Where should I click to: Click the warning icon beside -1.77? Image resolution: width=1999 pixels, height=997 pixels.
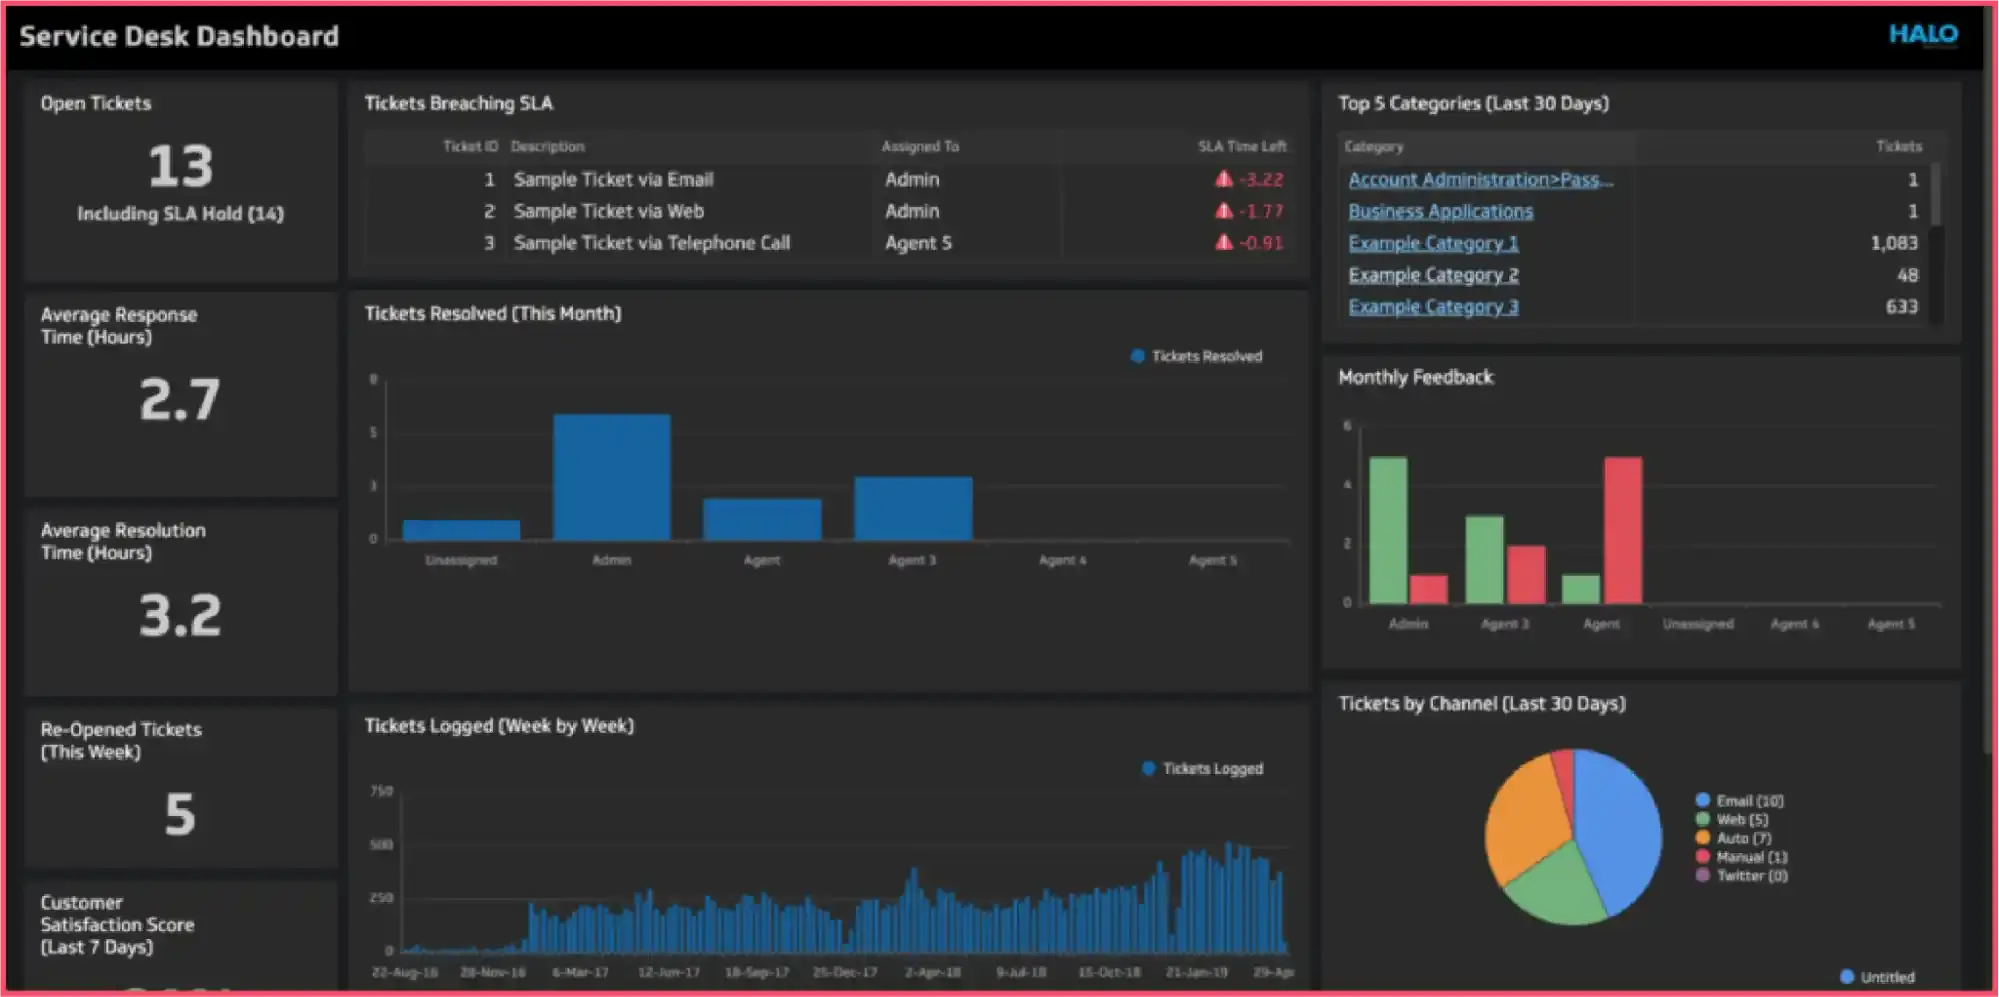1223,211
